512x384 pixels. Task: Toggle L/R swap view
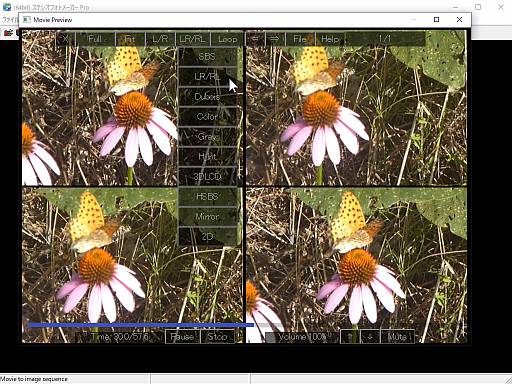(x=160, y=39)
